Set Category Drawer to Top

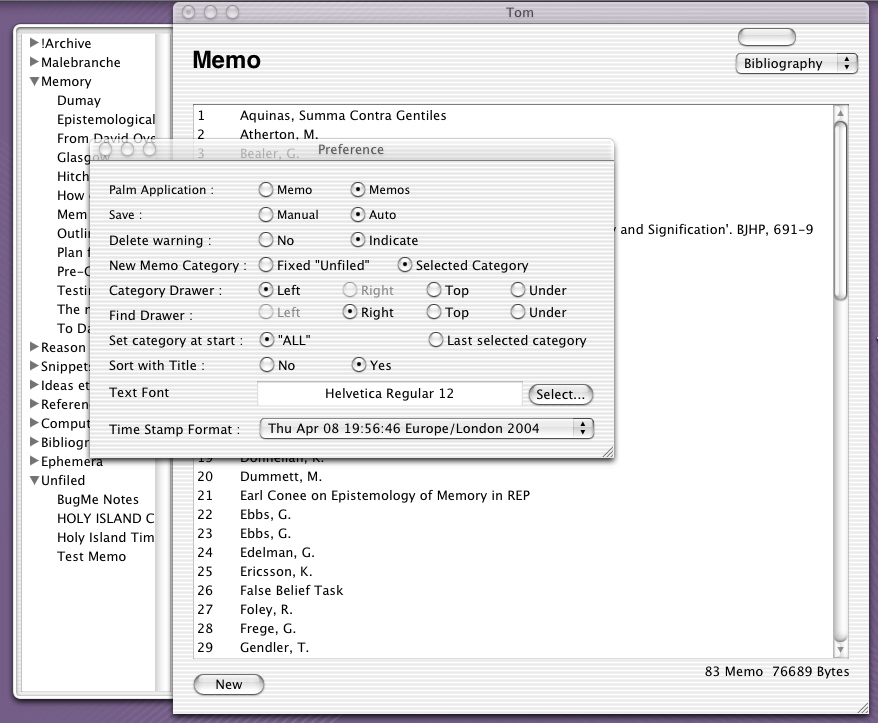tap(434, 290)
